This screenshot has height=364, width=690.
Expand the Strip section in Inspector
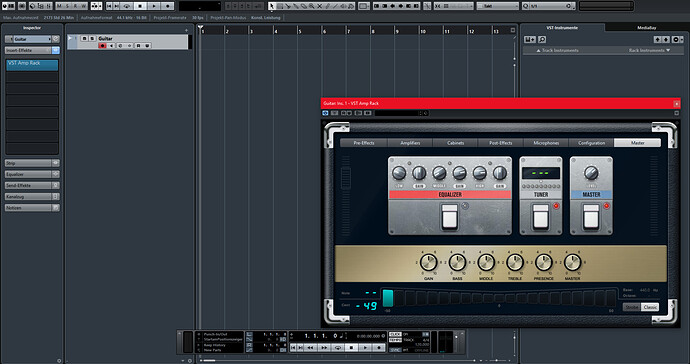(x=29, y=163)
